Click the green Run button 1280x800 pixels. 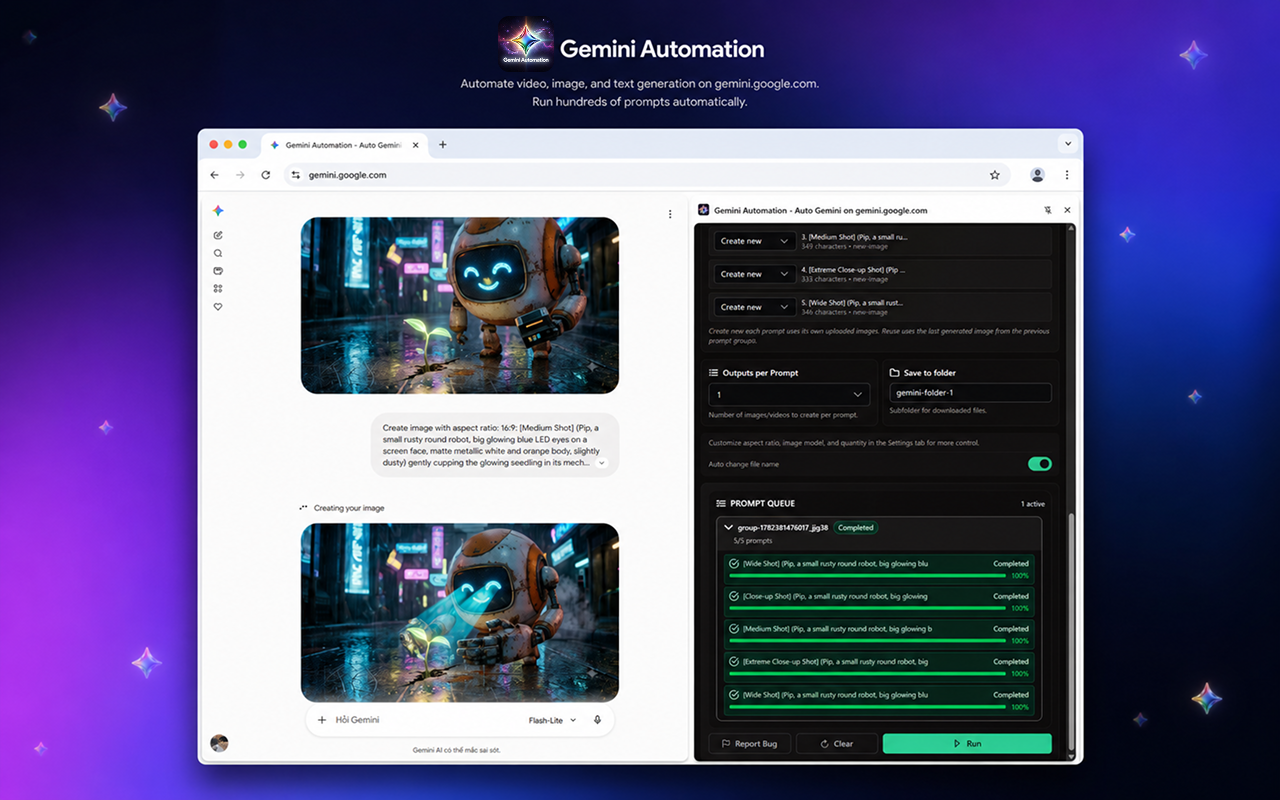click(x=967, y=744)
